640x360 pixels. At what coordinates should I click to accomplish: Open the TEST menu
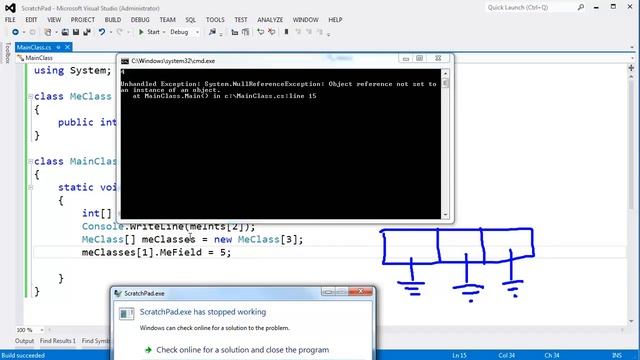(x=241, y=20)
